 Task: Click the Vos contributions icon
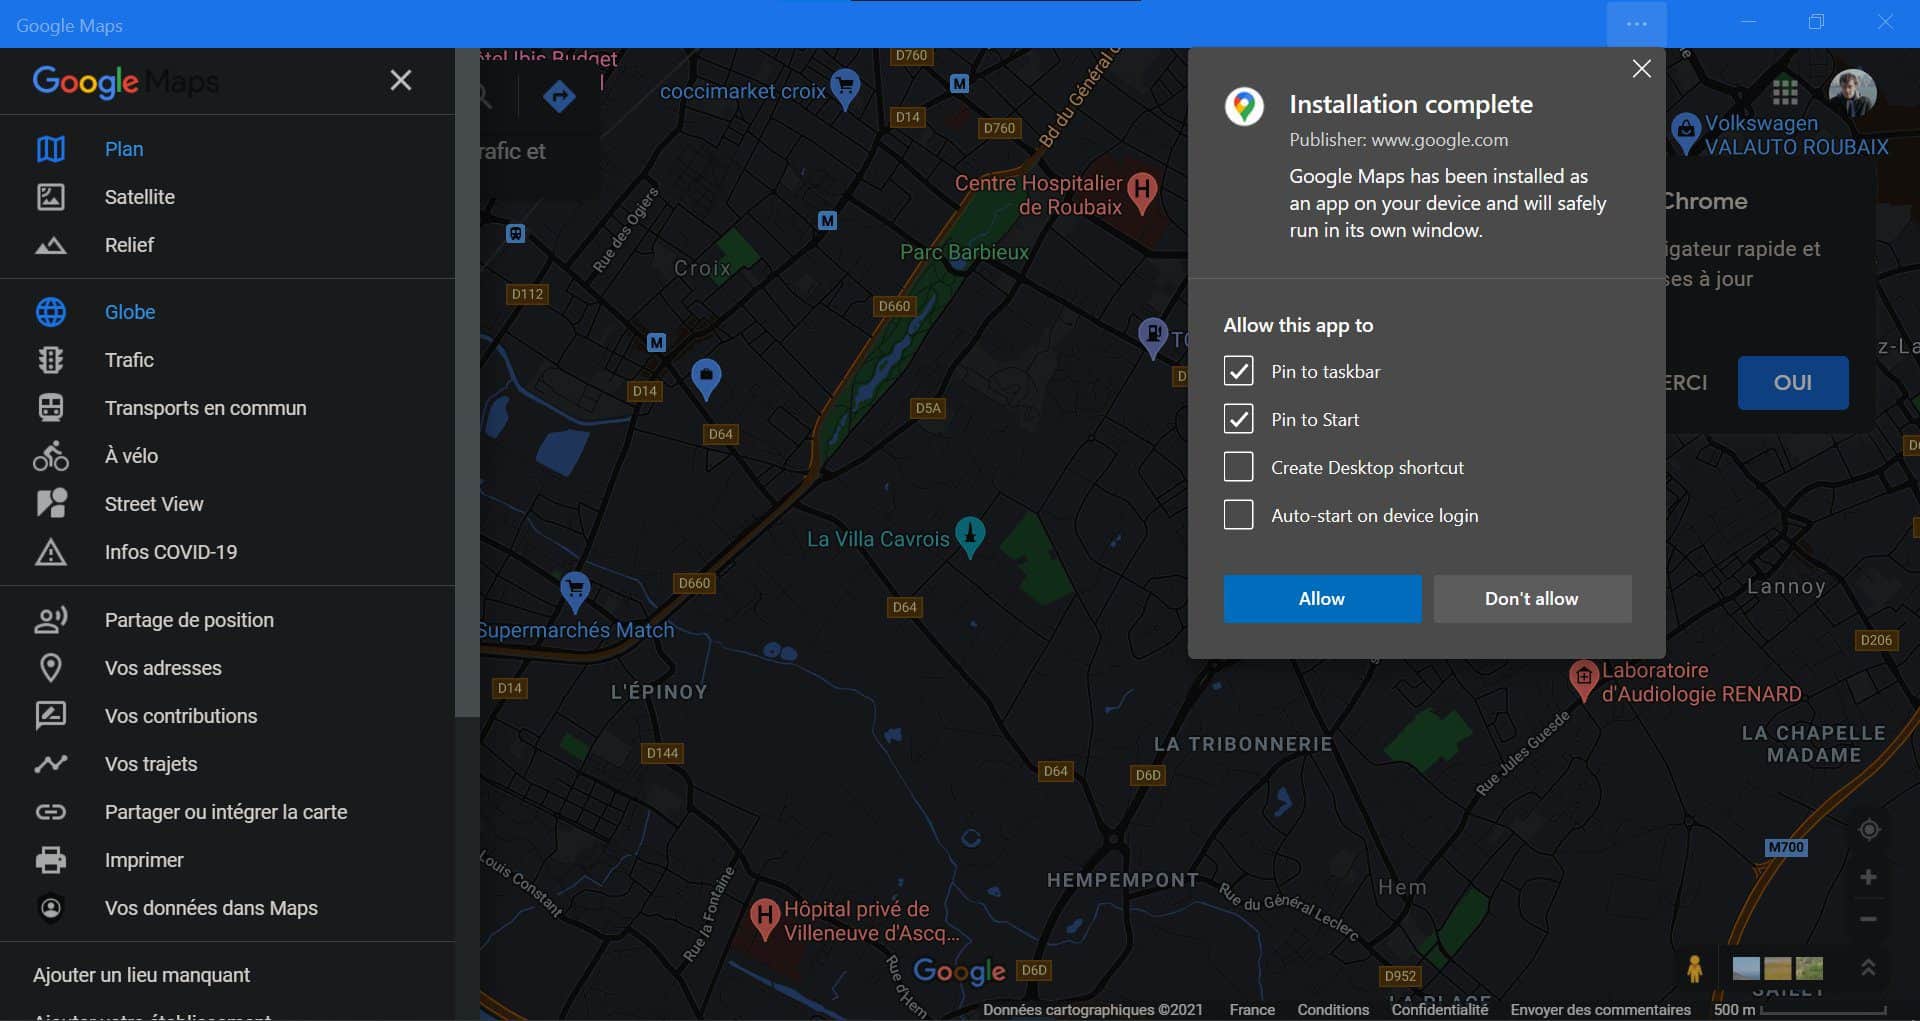tap(51, 716)
